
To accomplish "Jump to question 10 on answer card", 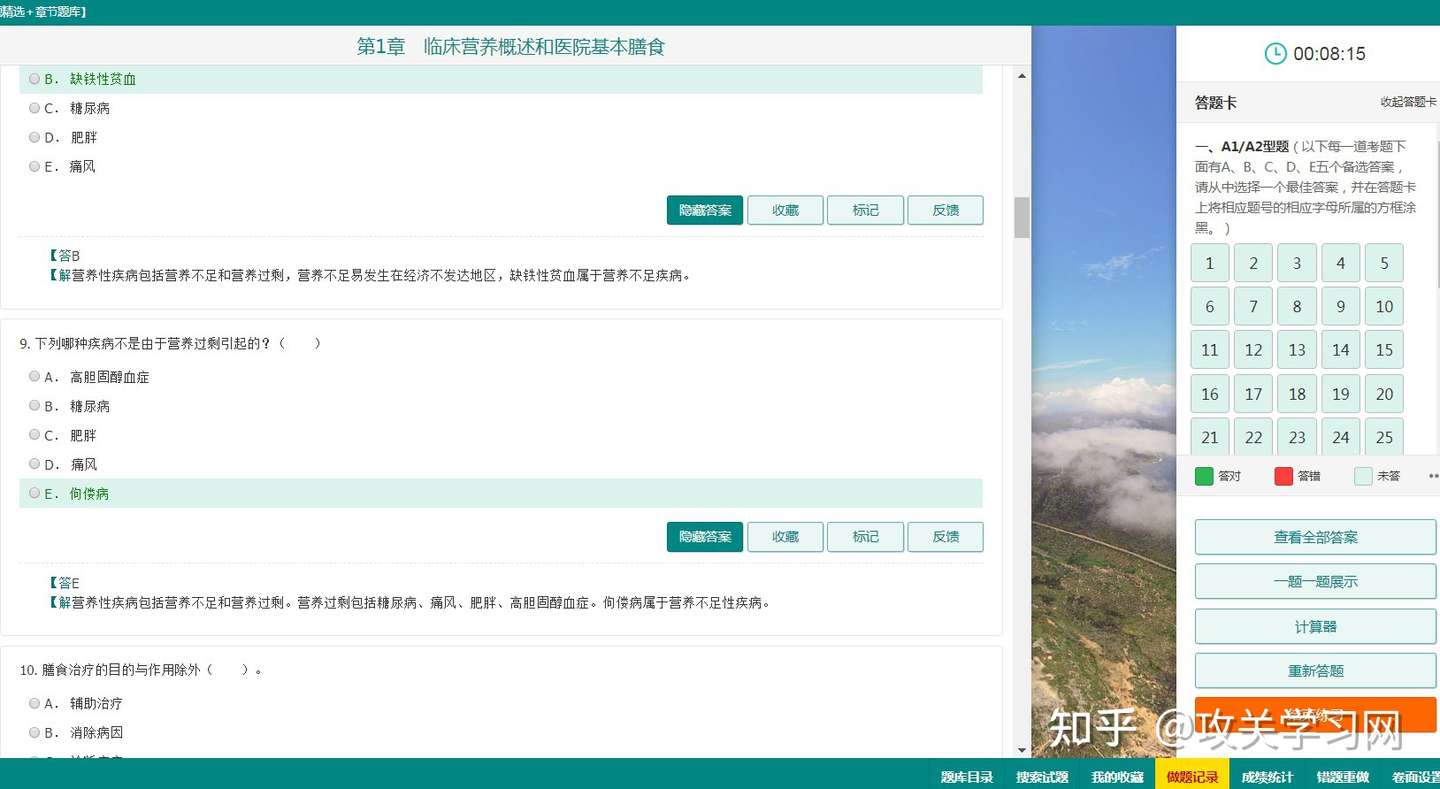I will tap(1384, 307).
